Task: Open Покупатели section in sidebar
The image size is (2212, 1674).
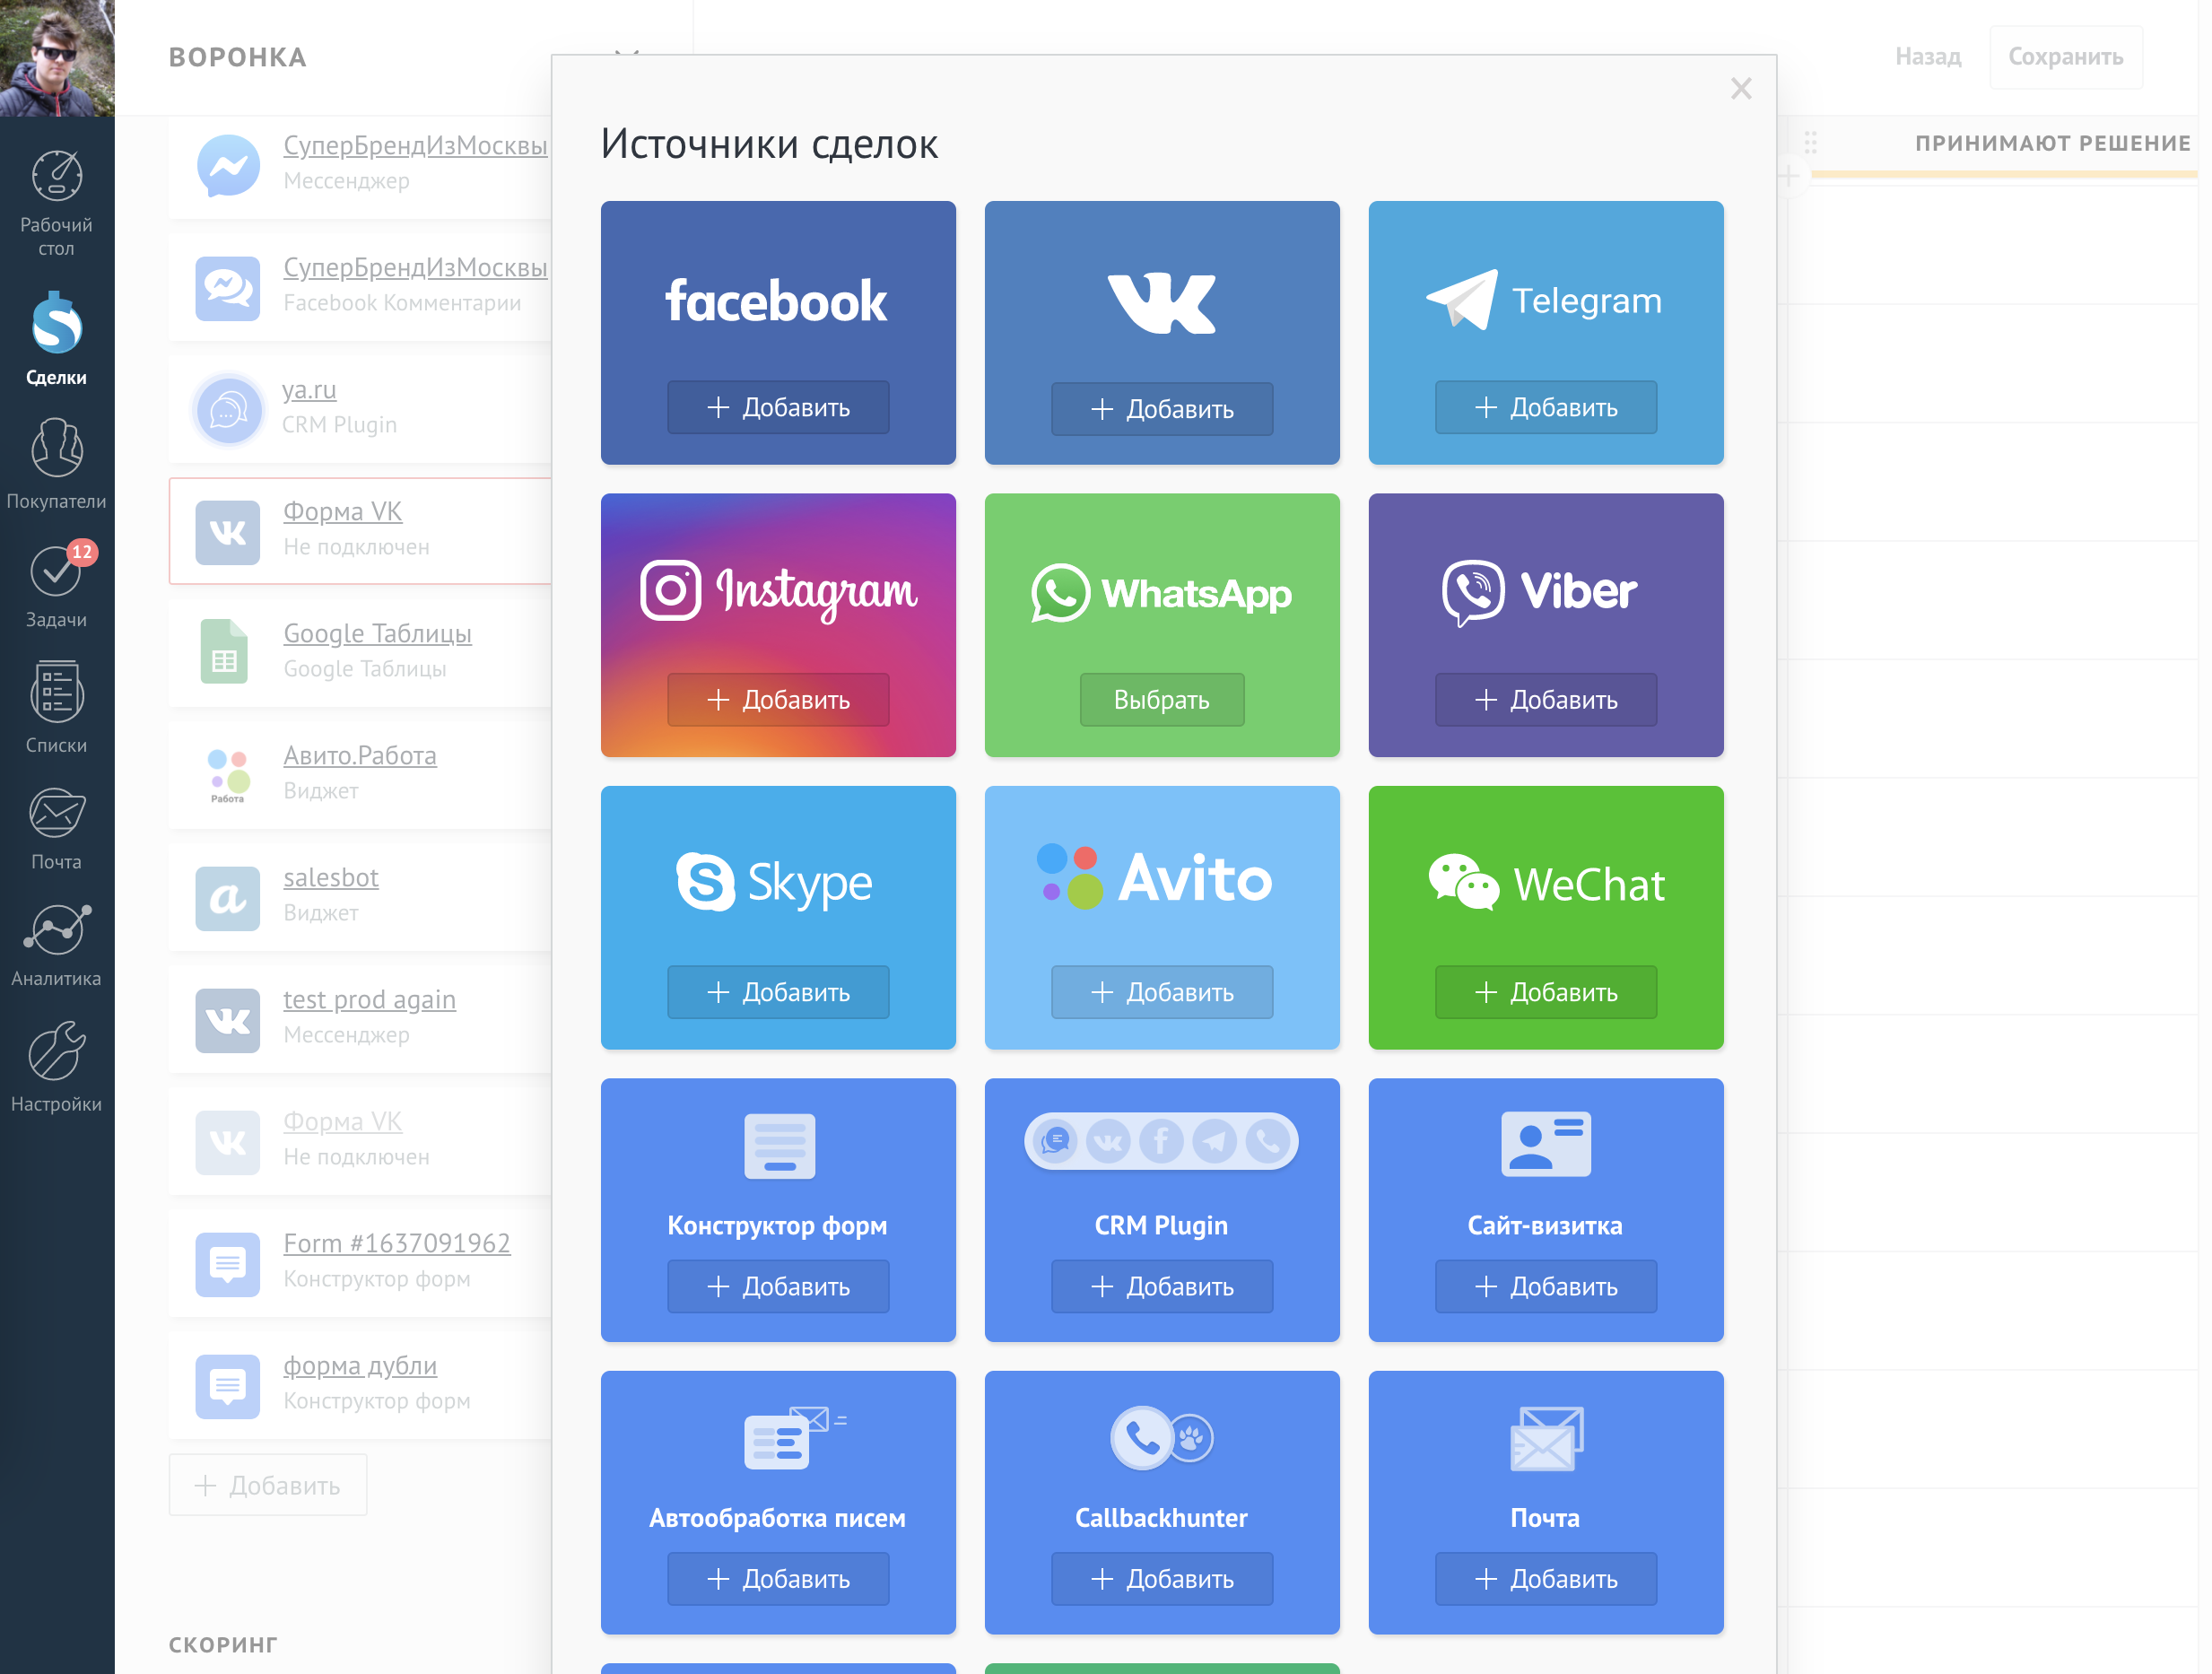Action: [56, 464]
